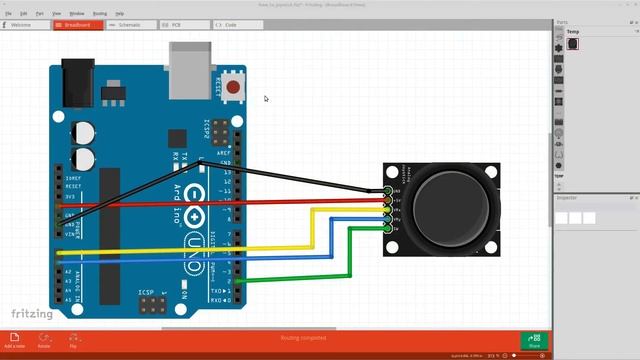Click the zoom out icon in status bar
The height and width of the screenshot is (360, 640).
tap(505, 356)
